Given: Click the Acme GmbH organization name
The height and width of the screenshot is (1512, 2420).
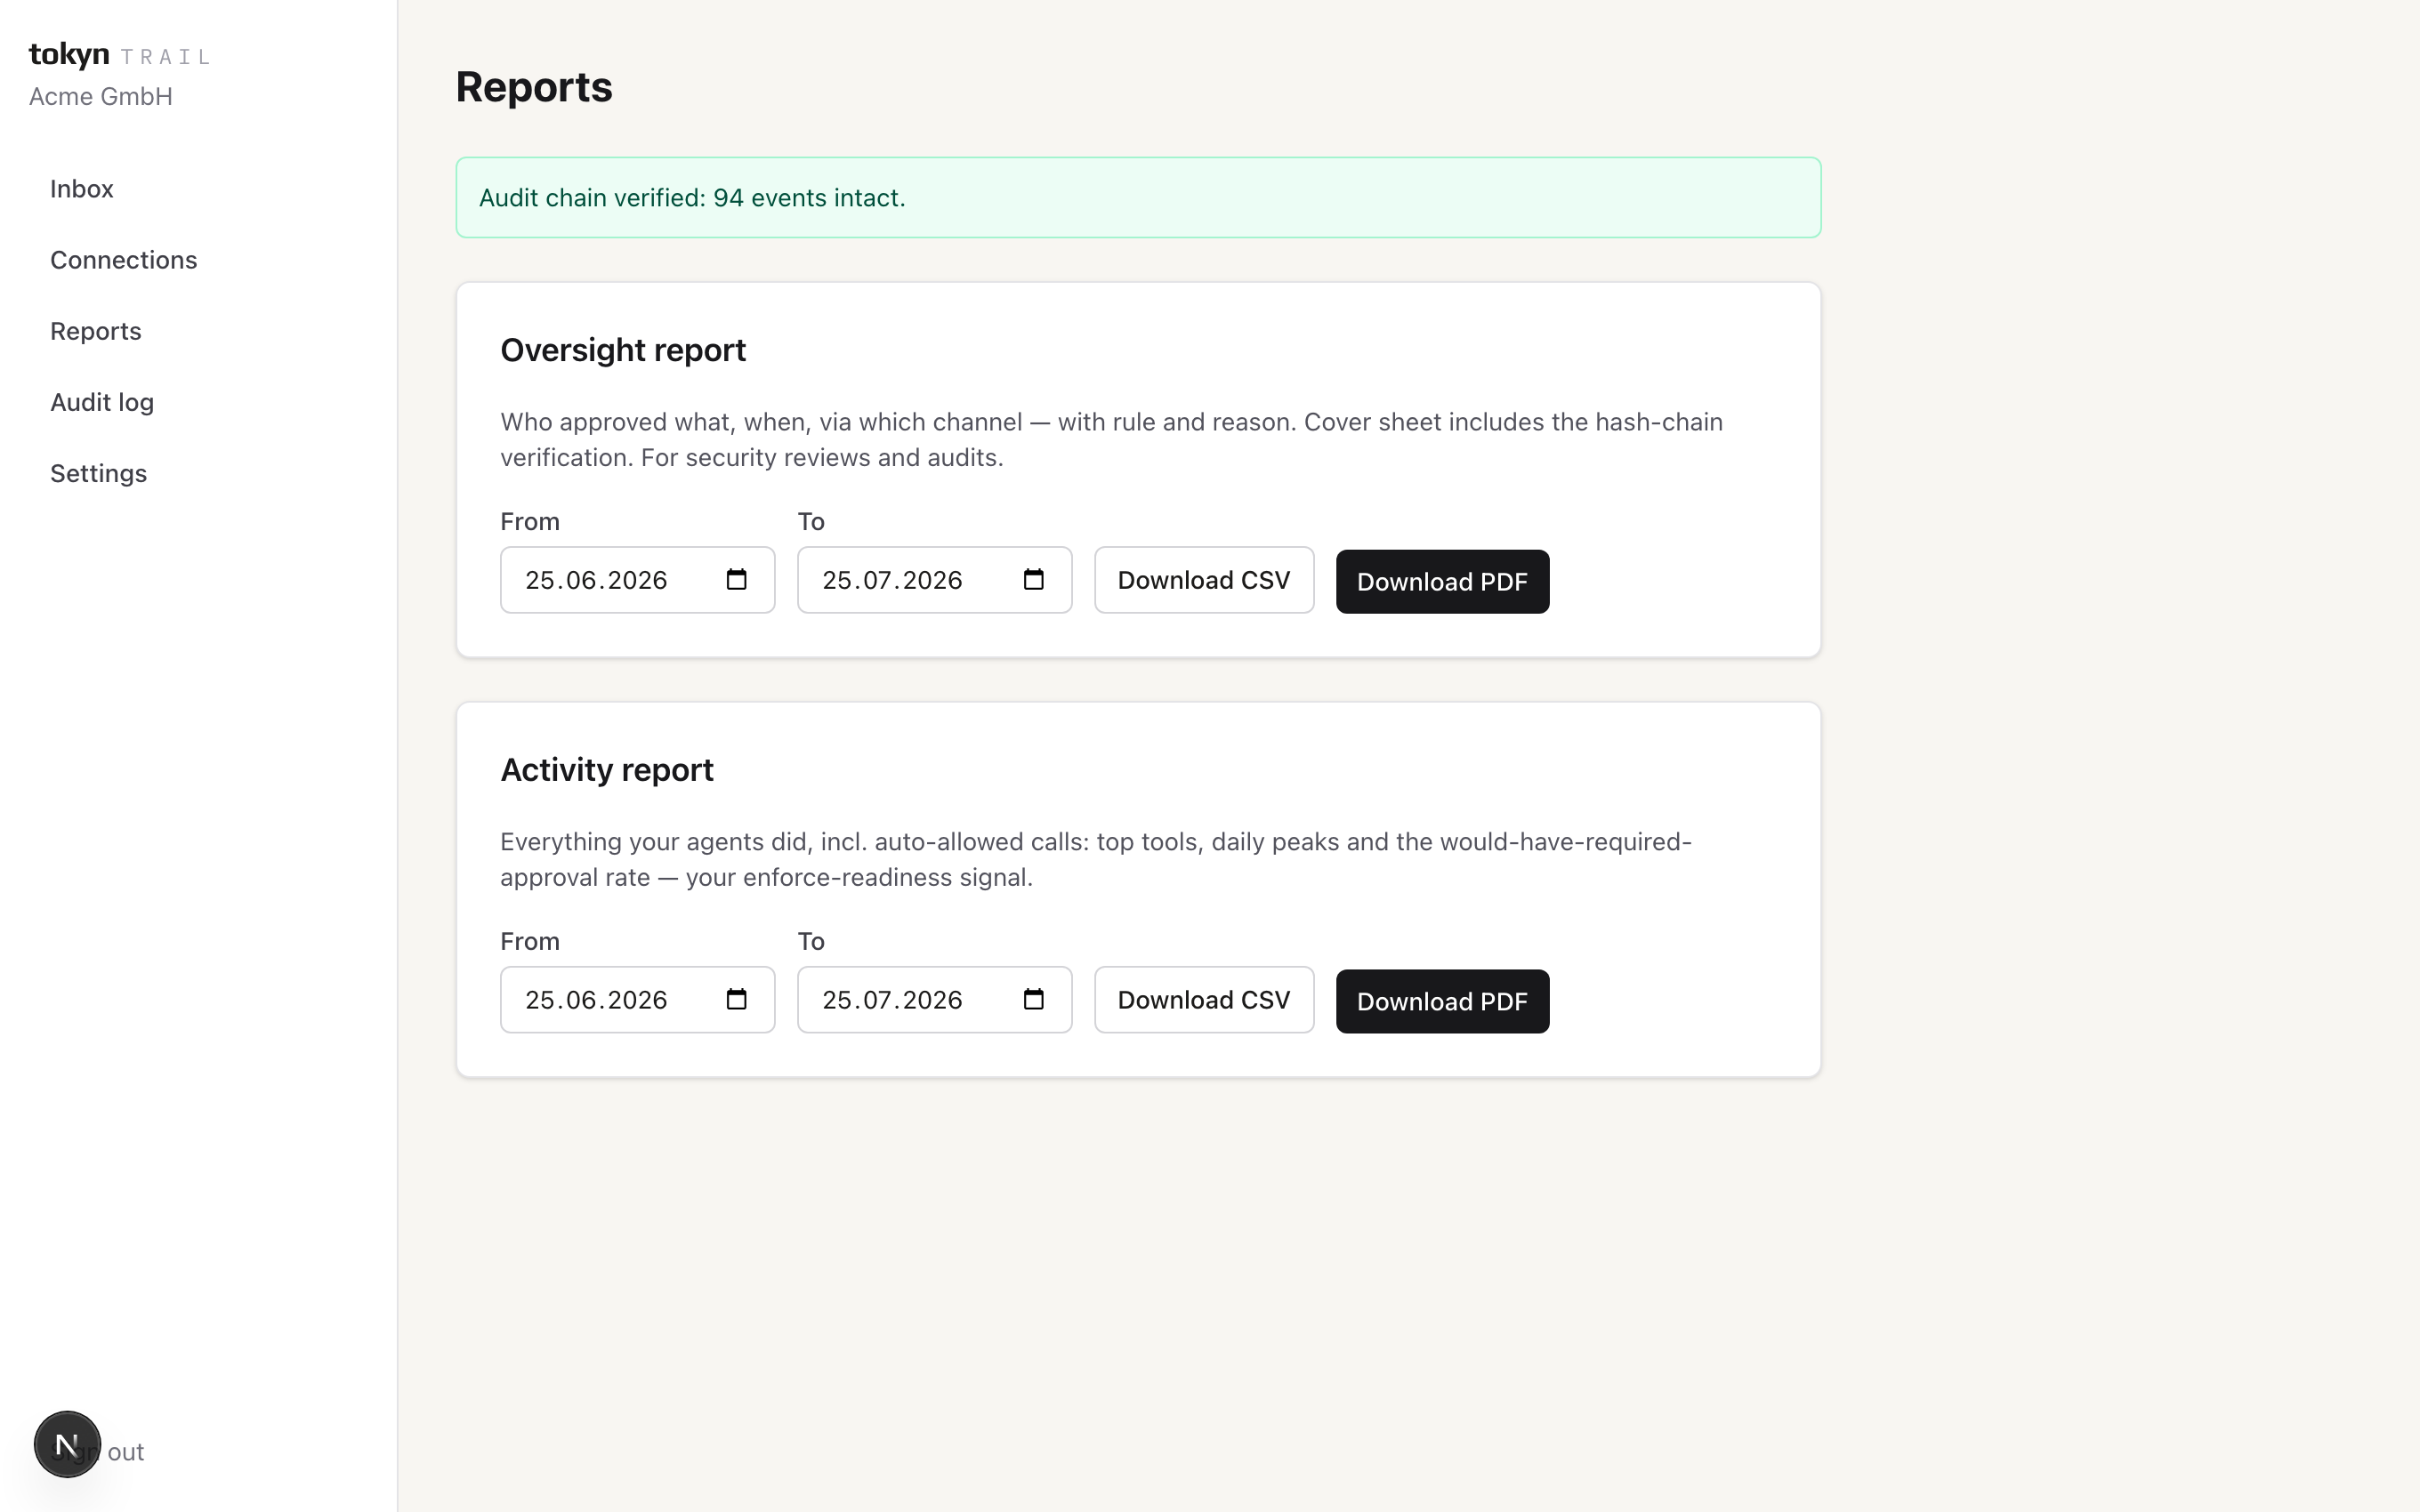Looking at the screenshot, I should 101,97.
